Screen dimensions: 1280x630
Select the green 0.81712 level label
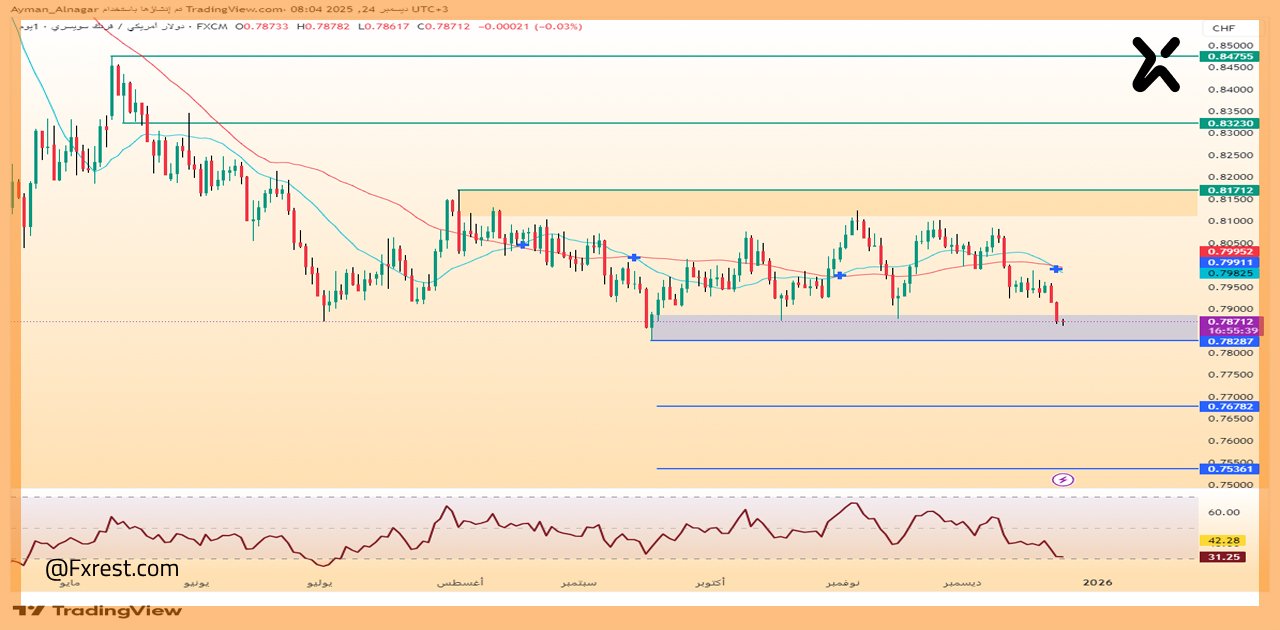tap(1231, 190)
